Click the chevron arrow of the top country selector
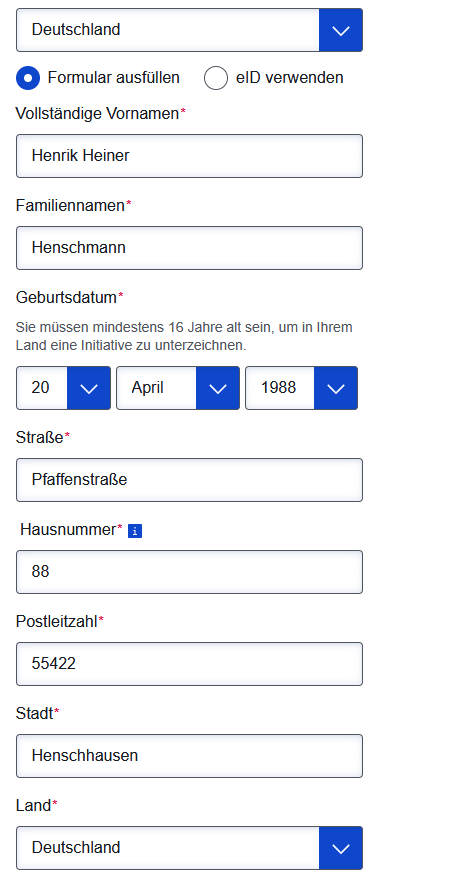The image size is (454, 880). tap(341, 30)
